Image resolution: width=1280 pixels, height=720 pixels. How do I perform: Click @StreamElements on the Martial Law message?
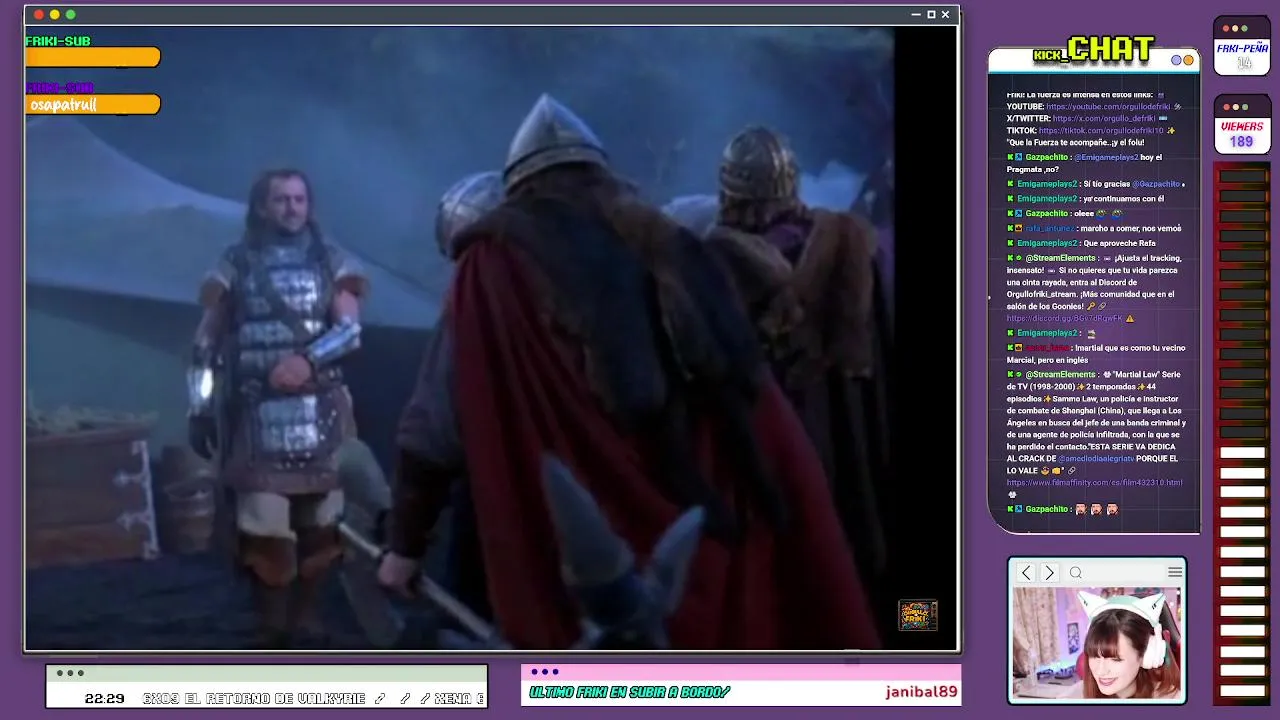[1061, 375]
